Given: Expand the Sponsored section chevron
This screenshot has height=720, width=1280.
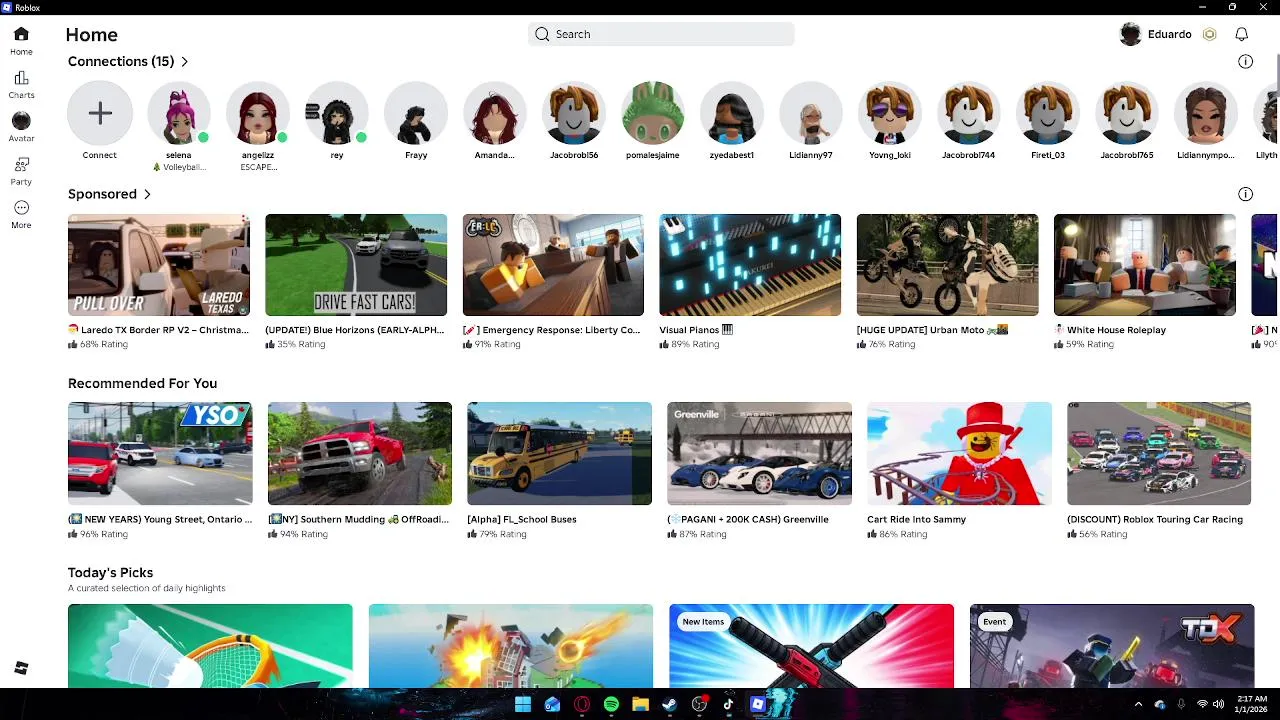Looking at the screenshot, I should [147, 194].
